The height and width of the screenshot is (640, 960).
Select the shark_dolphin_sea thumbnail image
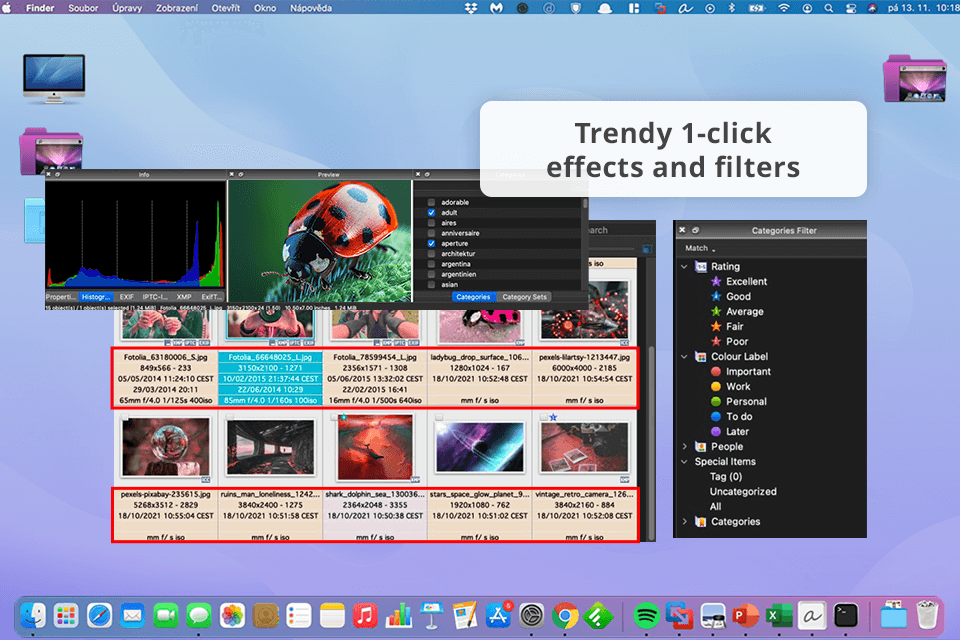(x=374, y=448)
